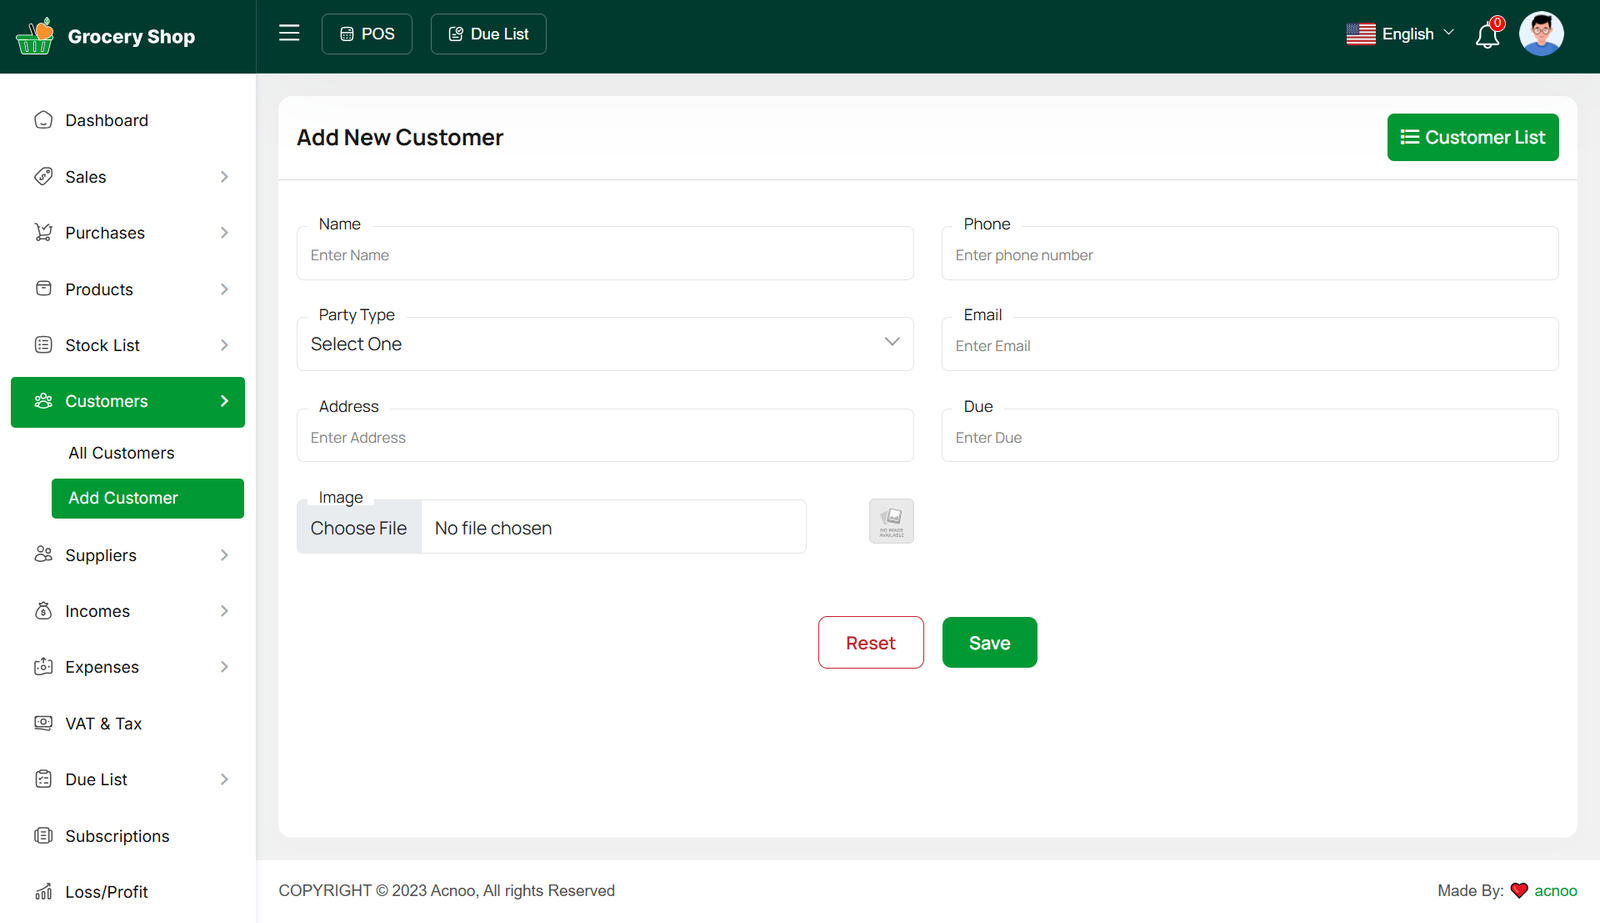Screen dimensions: 1600x923
Task: Click the Dashboard icon in sidebar
Action: coord(43,120)
